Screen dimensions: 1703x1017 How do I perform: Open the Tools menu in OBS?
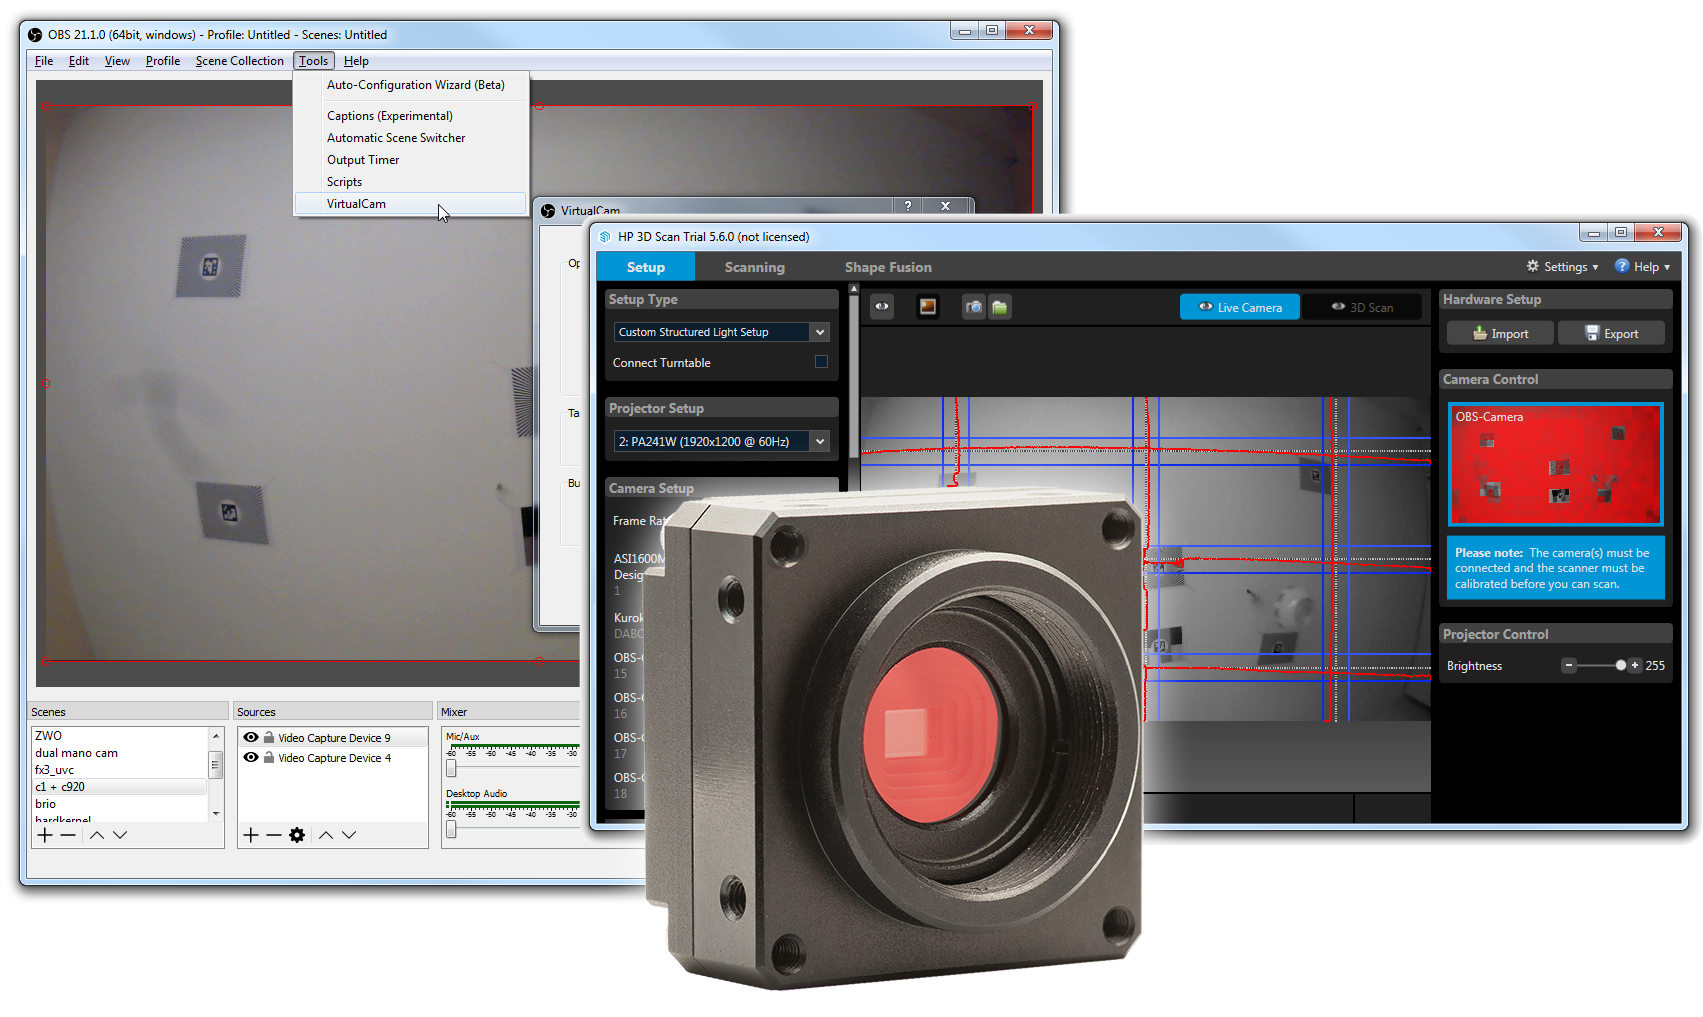click(314, 61)
